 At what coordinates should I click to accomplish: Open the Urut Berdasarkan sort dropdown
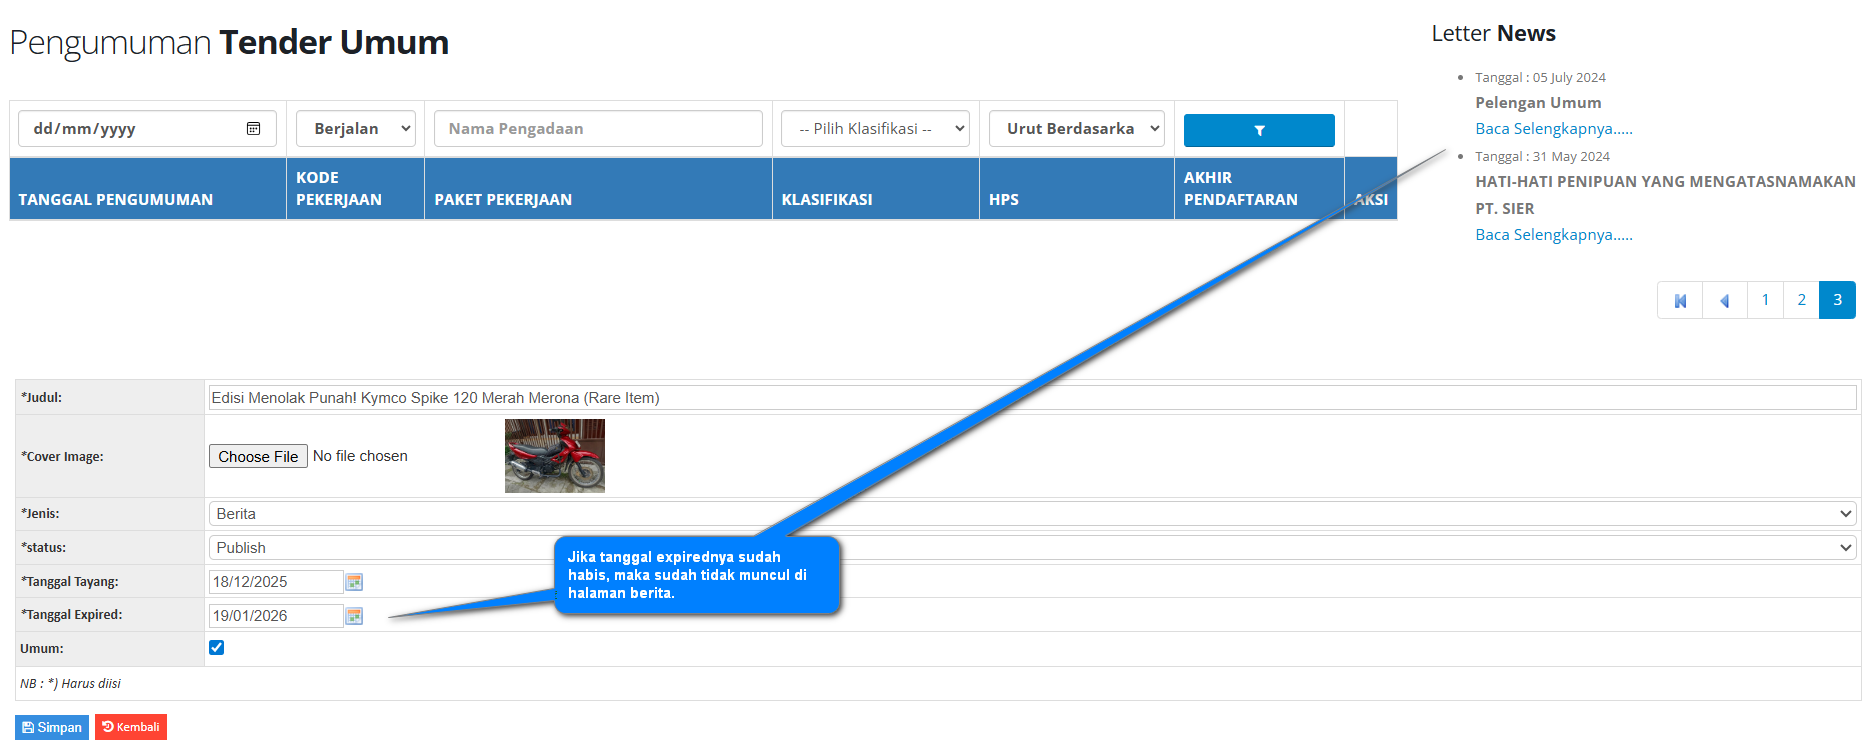(1076, 129)
